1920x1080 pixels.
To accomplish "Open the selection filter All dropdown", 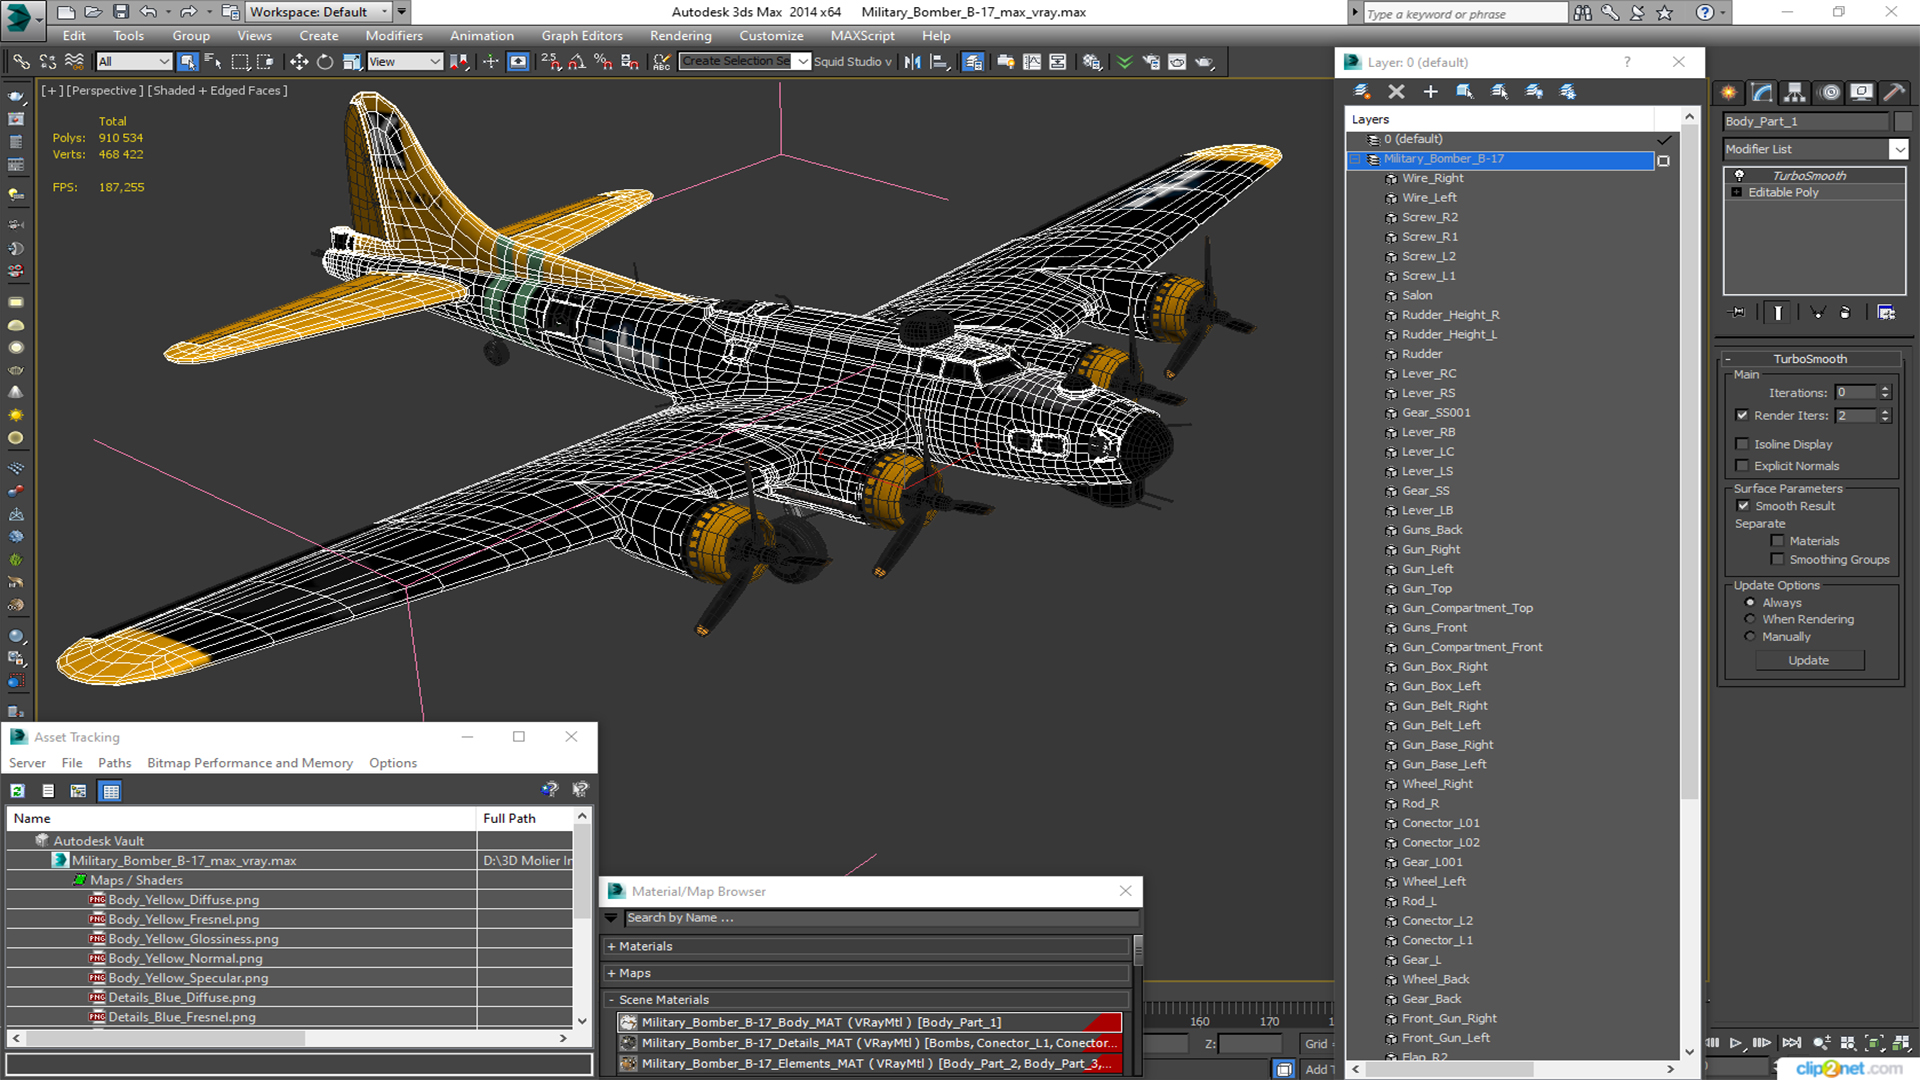I will 134,62.
